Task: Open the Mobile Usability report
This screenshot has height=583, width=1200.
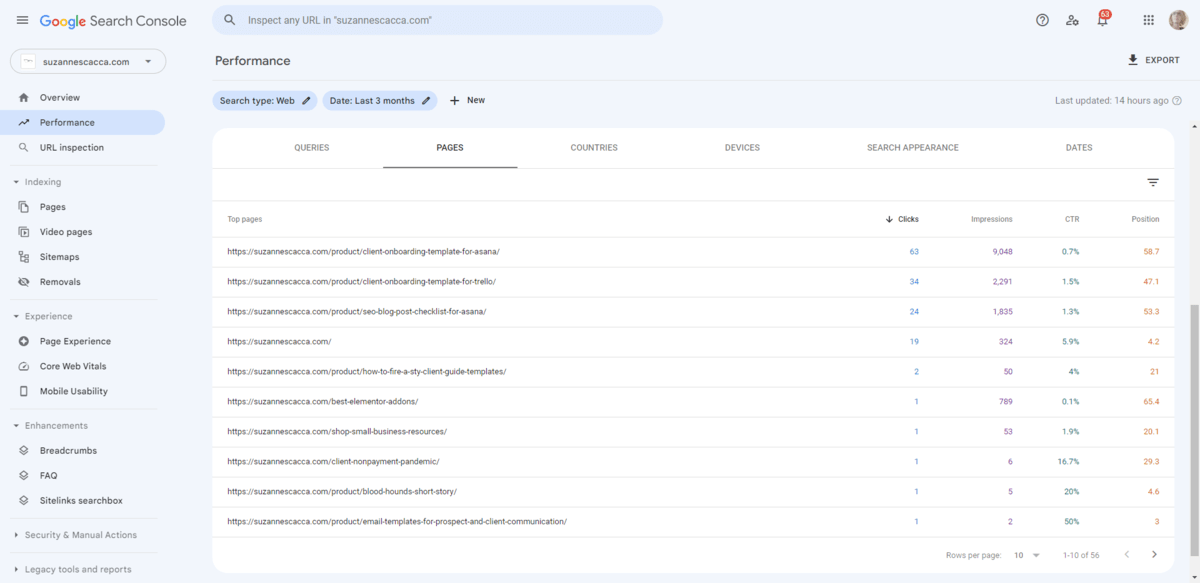Action: (73, 391)
